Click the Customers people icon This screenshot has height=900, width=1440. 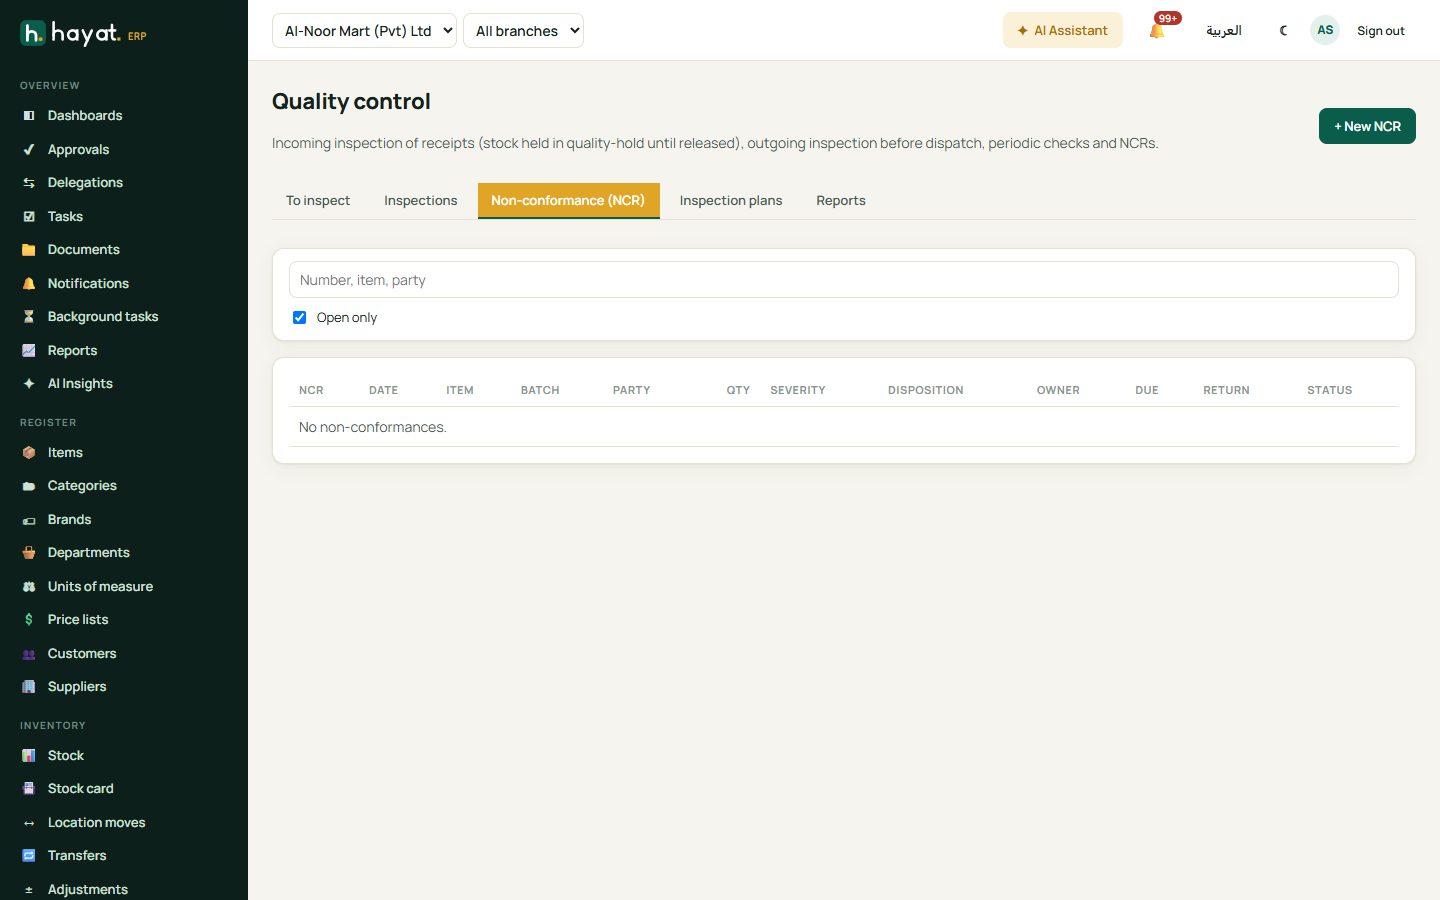(29, 654)
